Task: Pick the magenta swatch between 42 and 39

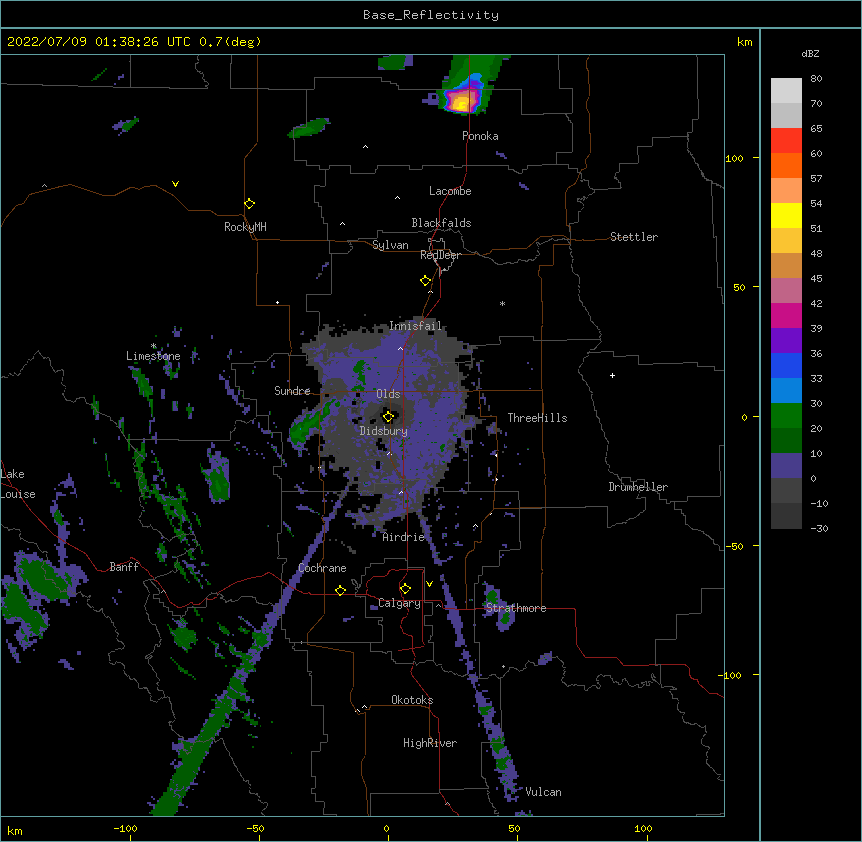Action: tap(786, 315)
